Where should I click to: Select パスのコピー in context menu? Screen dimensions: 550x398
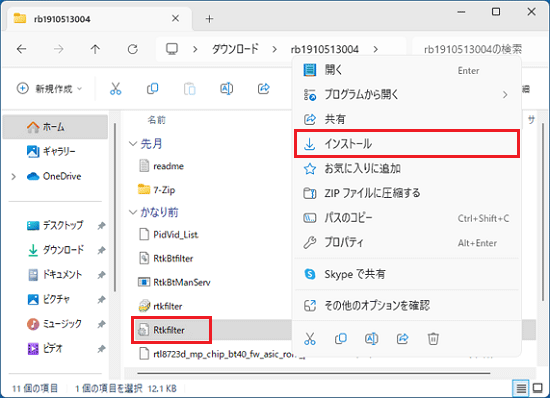click(x=407, y=218)
